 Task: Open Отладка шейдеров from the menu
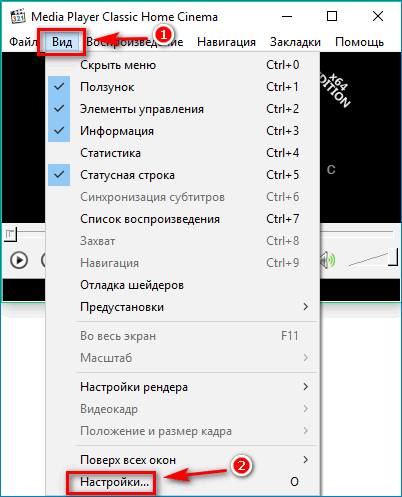(183, 285)
